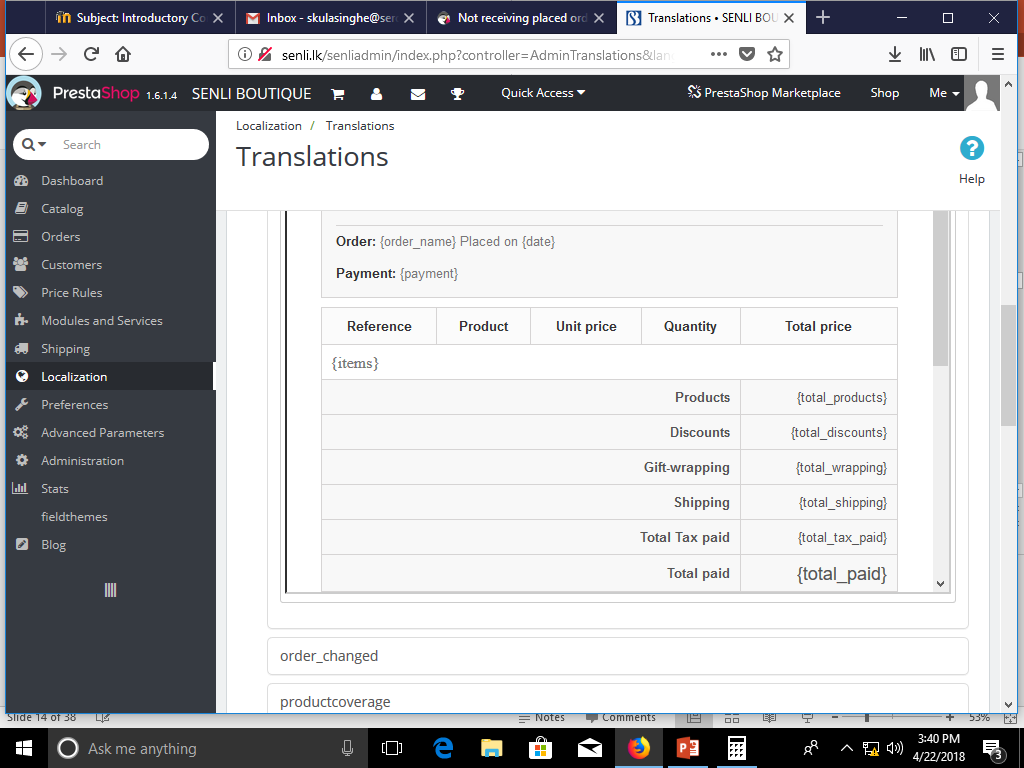Click the shopping cart icon in header
Viewport: 1024px width, 768px height.
pyautogui.click(x=338, y=94)
